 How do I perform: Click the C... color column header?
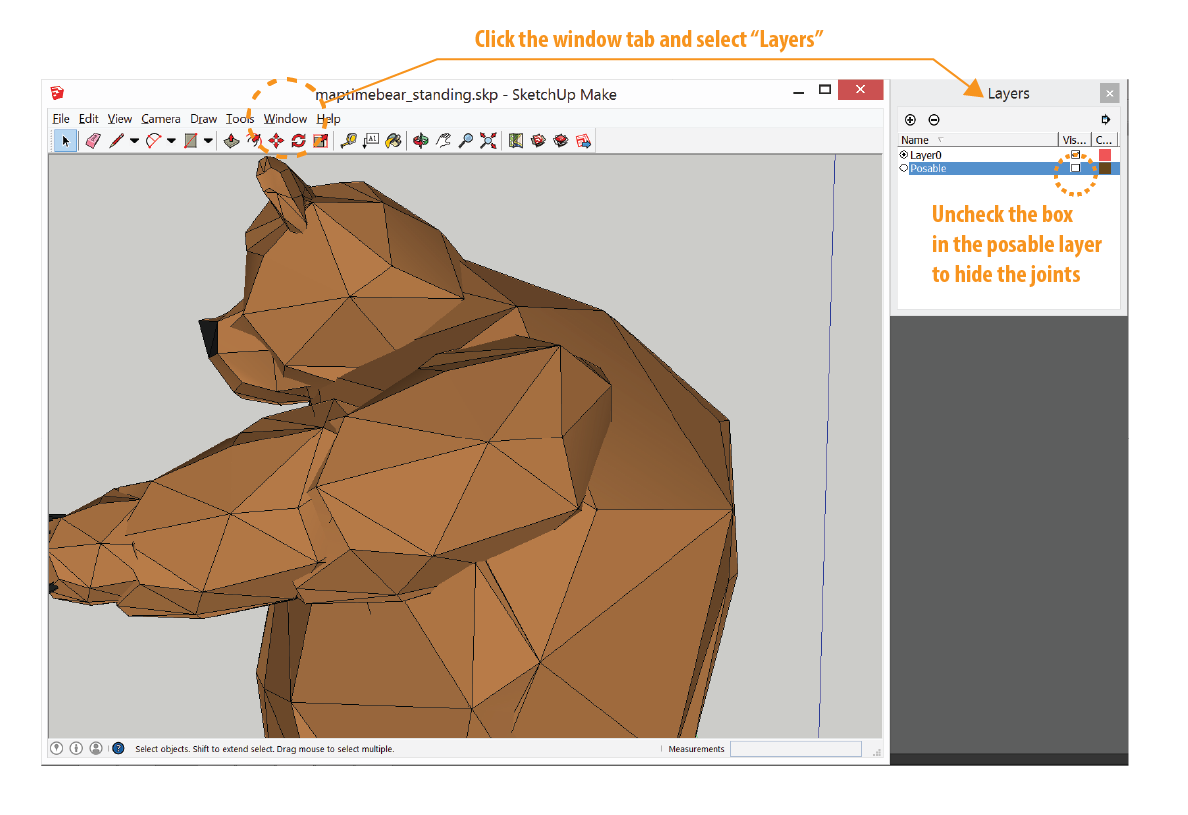[1105, 140]
